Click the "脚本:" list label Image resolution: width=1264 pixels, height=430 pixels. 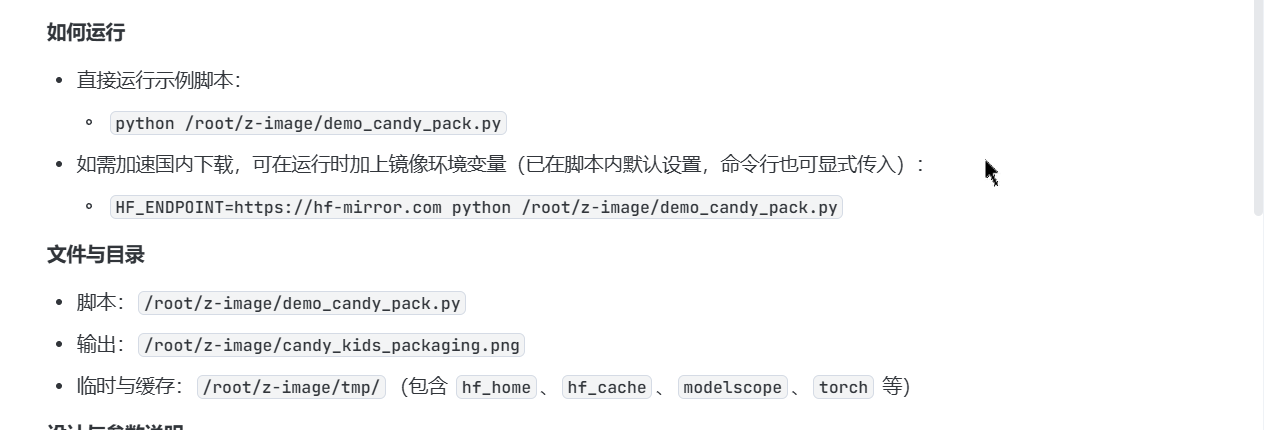tap(100, 303)
